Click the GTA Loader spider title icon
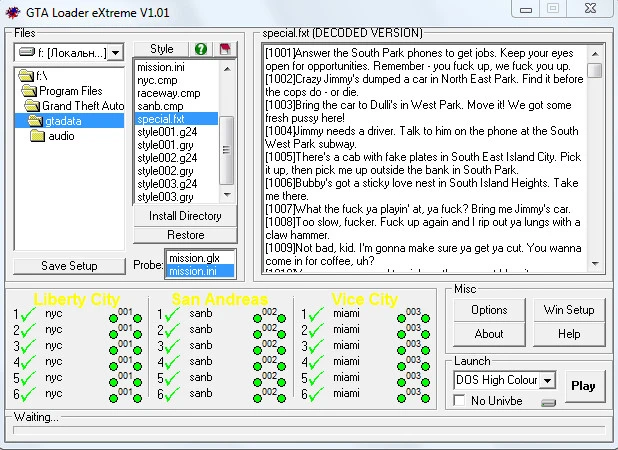 (x=12, y=12)
